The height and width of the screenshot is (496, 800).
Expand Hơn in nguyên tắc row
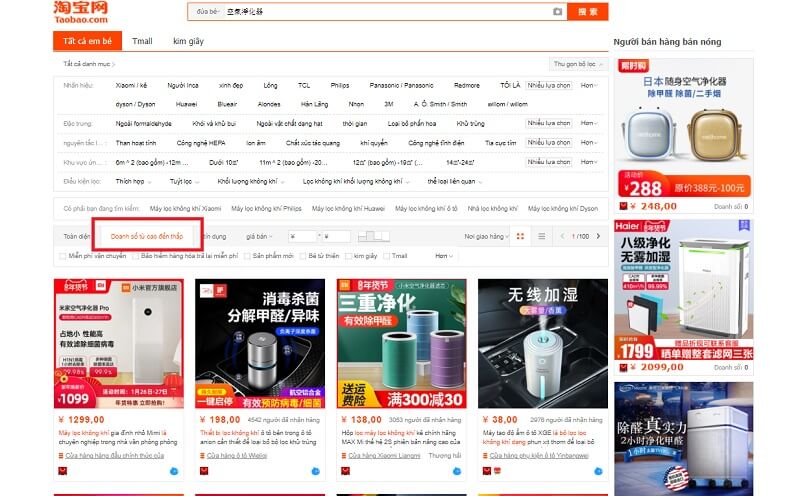pyautogui.click(x=588, y=142)
